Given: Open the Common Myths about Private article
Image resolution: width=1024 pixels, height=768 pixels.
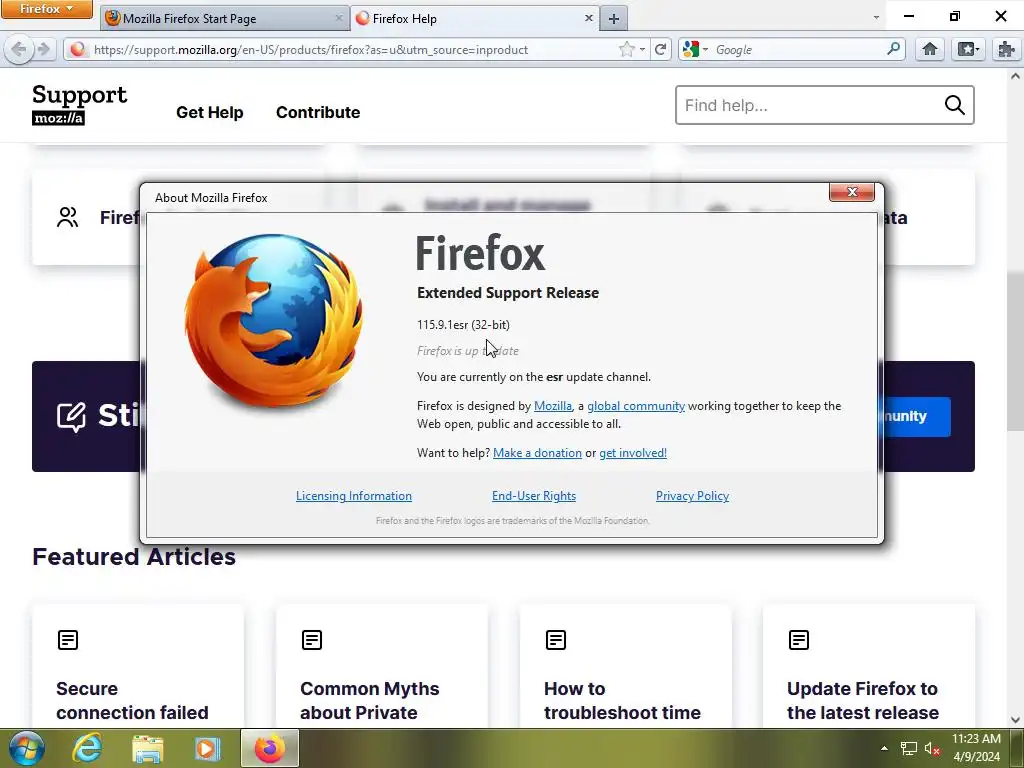Looking at the screenshot, I should [370, 700].
